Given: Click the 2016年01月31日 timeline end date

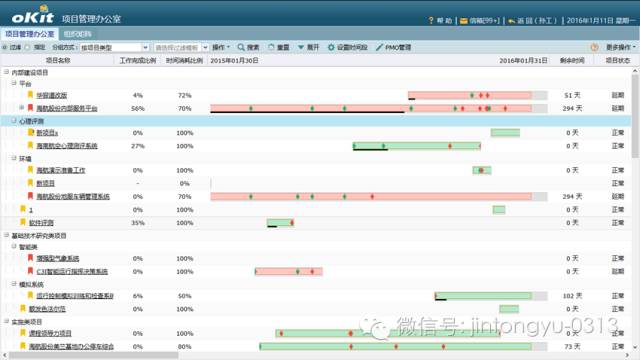Looking at the screenshot, I should [523, 60].
